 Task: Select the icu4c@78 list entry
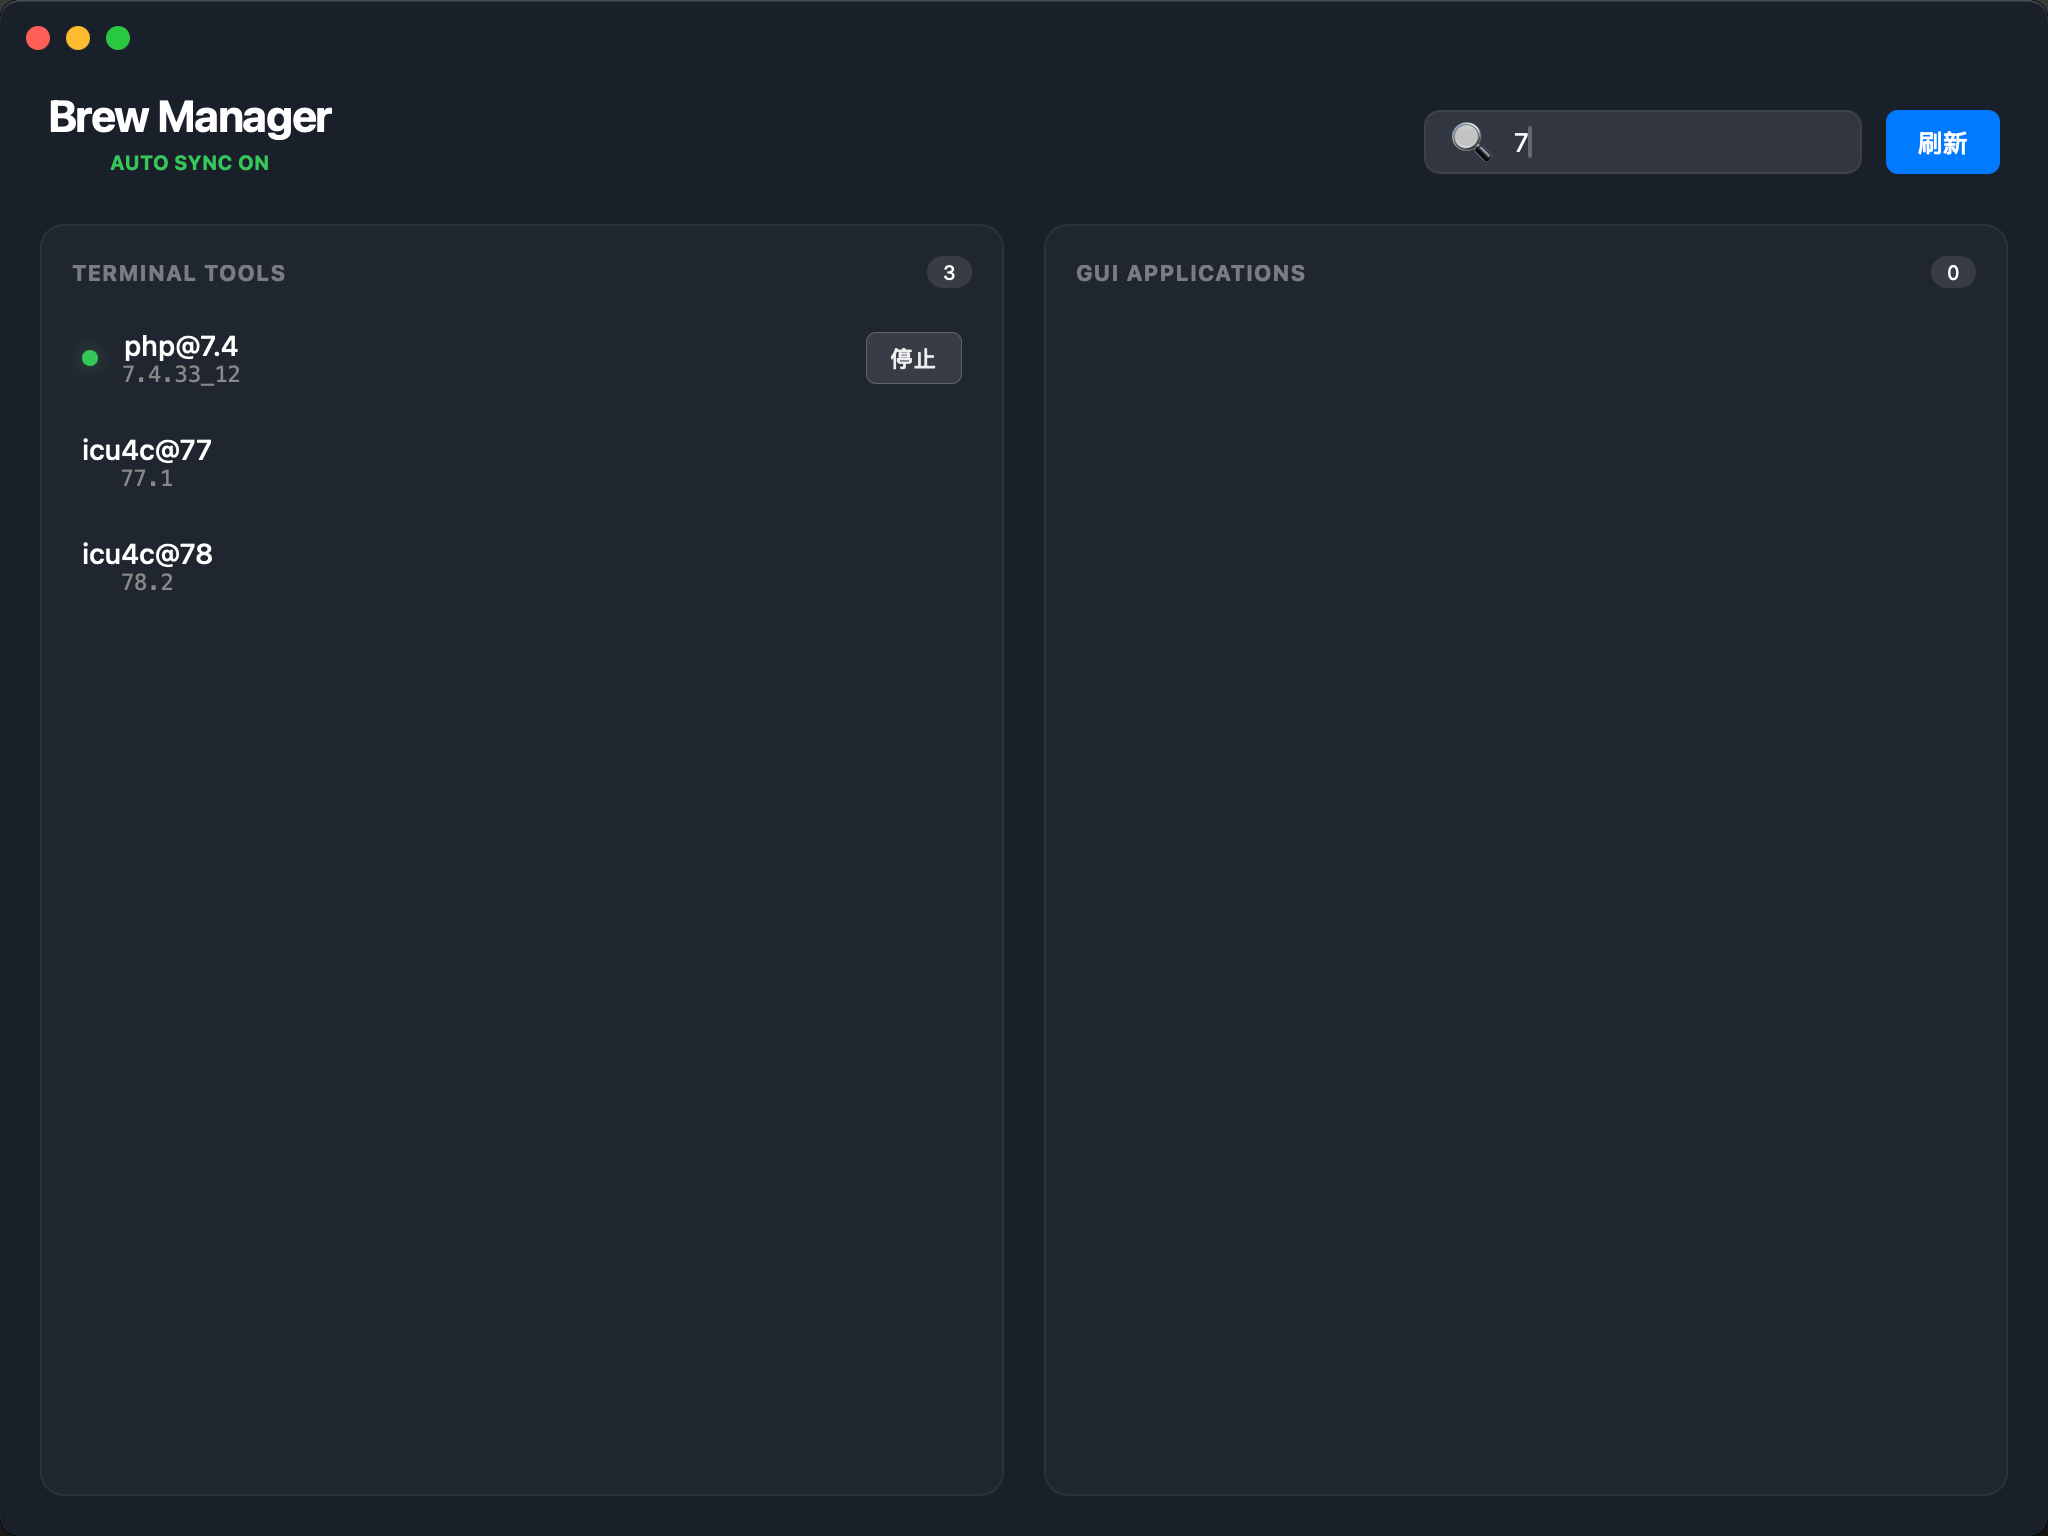[147, 554]
